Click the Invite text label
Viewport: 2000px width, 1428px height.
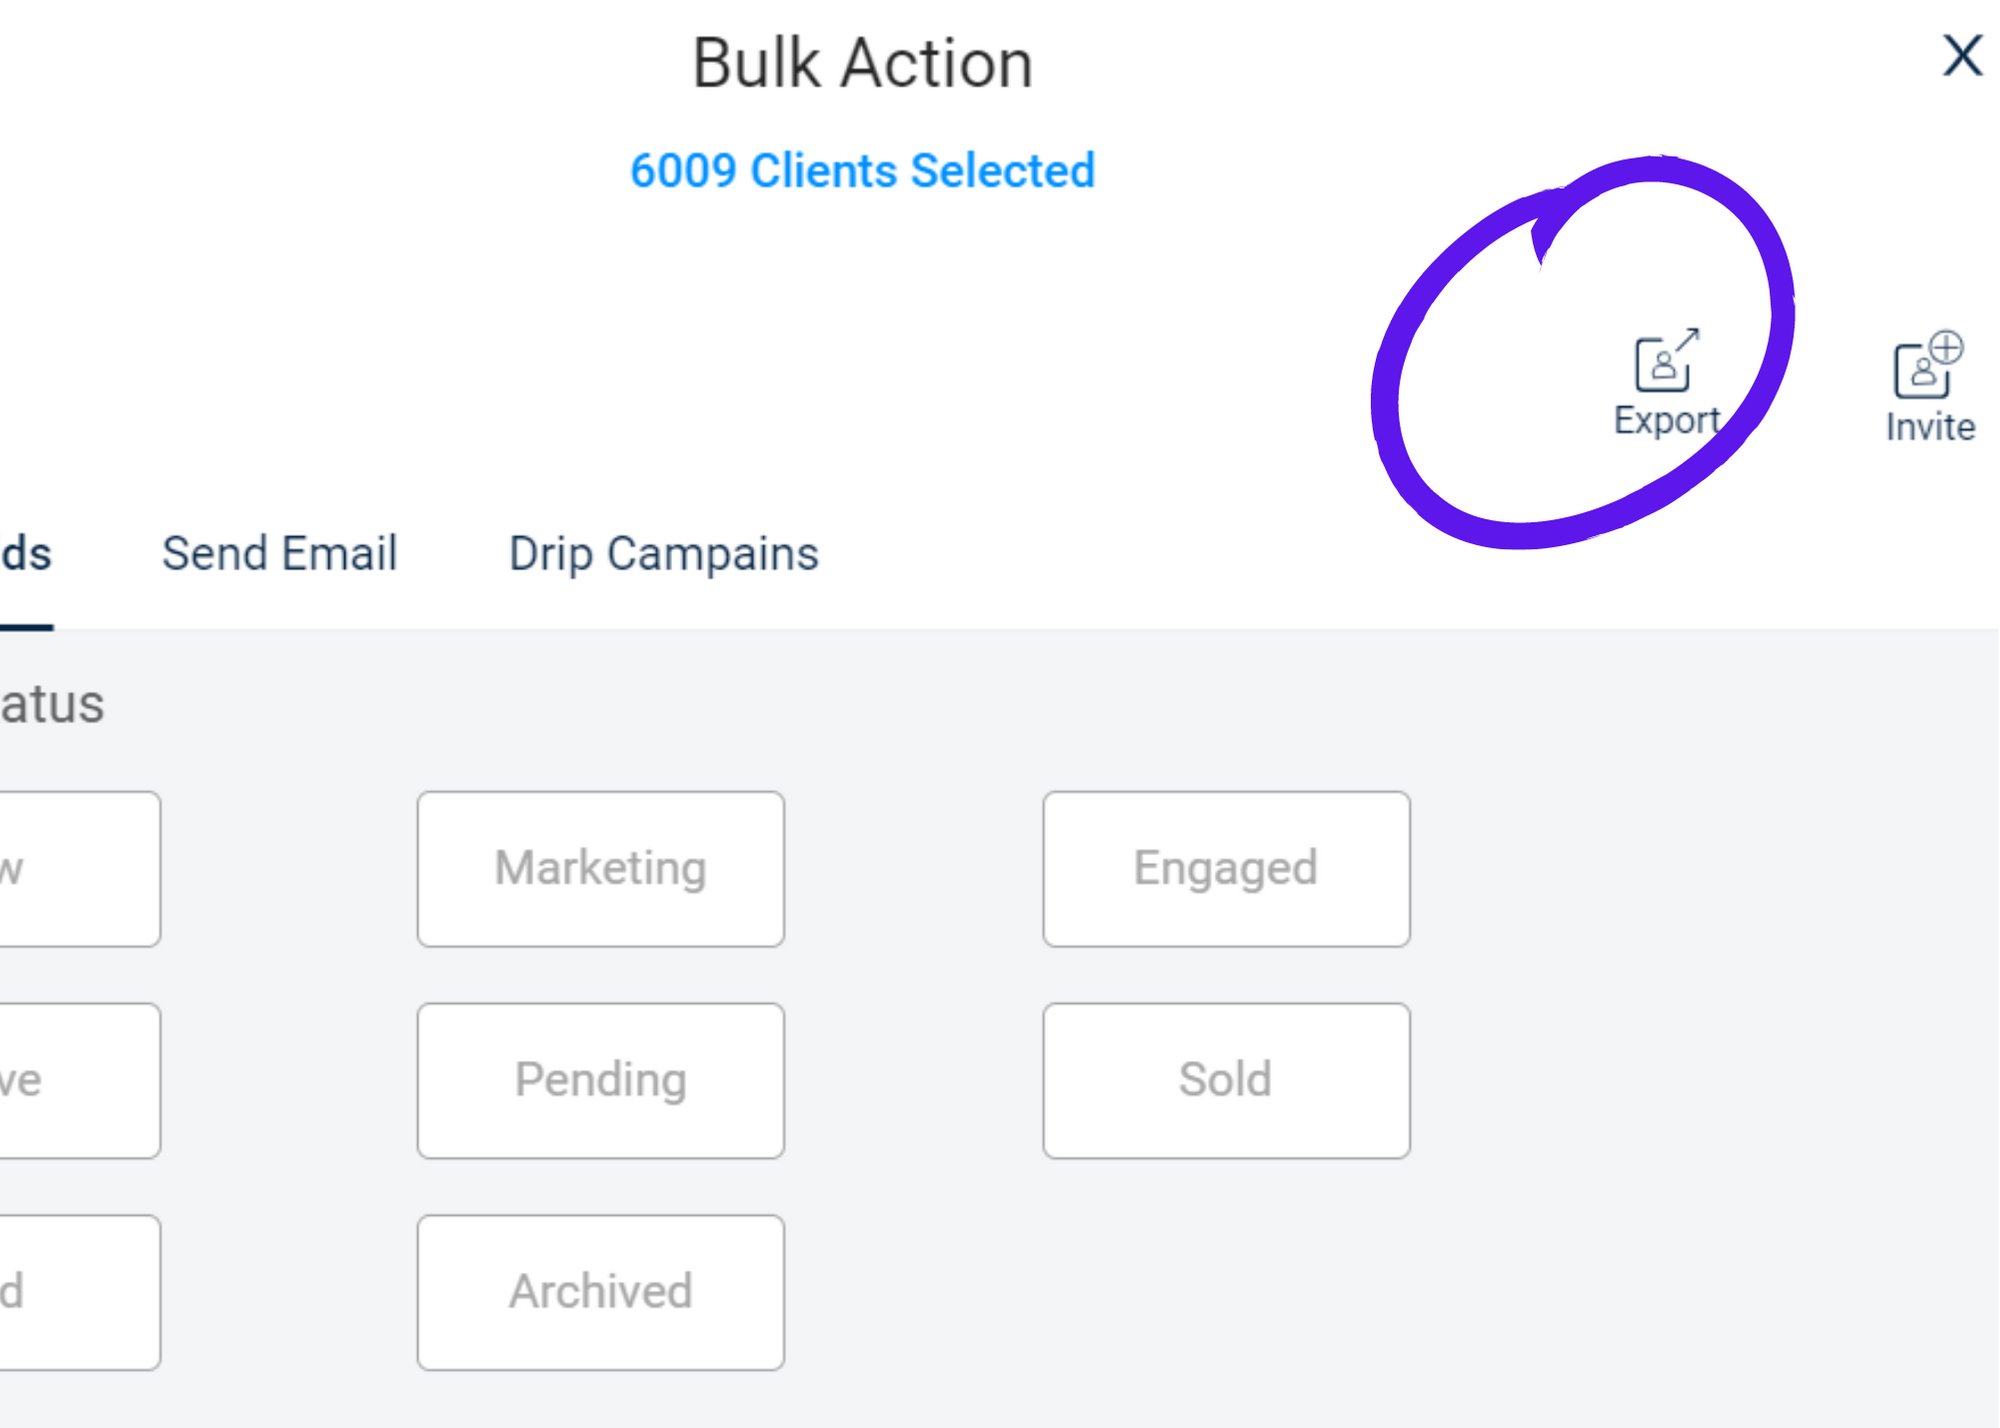1930,427
